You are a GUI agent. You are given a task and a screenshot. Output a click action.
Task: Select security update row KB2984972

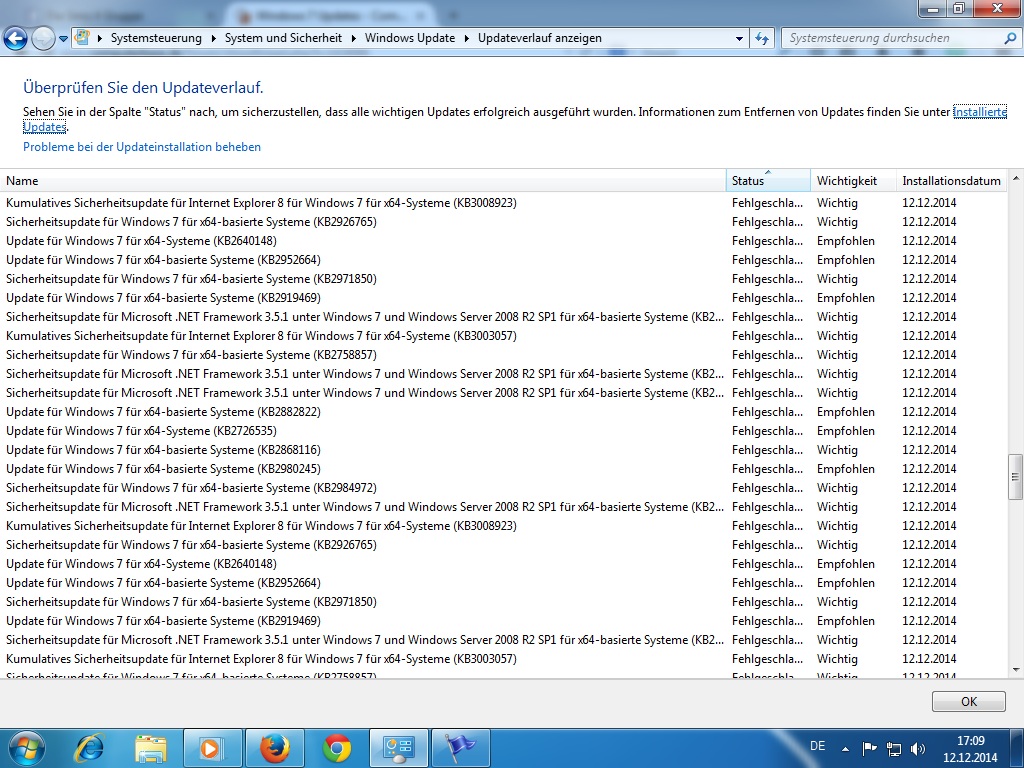[x=504, y=488]
